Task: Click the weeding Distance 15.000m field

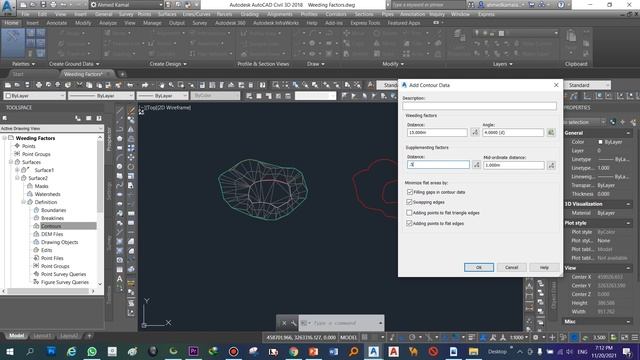Action: (x=437, y=132)
